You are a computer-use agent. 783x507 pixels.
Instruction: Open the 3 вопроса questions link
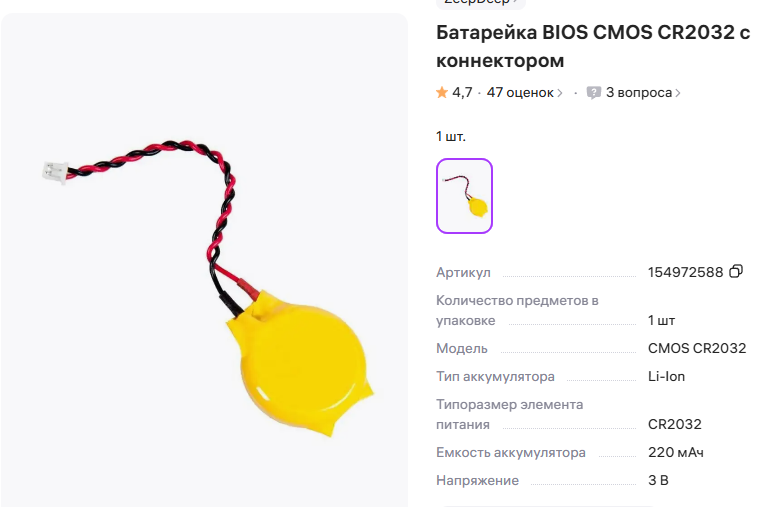[x=639, y=93]
